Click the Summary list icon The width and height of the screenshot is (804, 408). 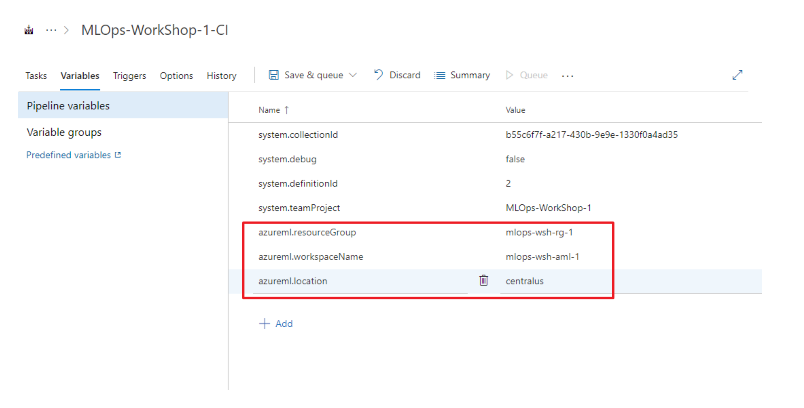pos(439,75)
